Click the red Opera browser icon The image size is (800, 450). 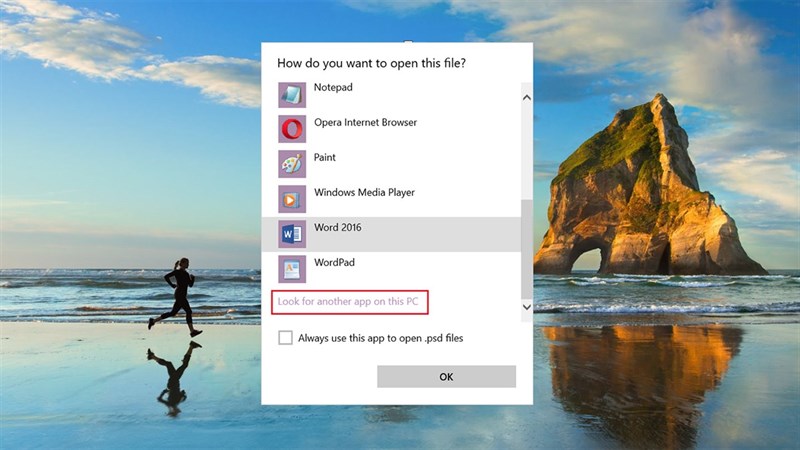292,129
